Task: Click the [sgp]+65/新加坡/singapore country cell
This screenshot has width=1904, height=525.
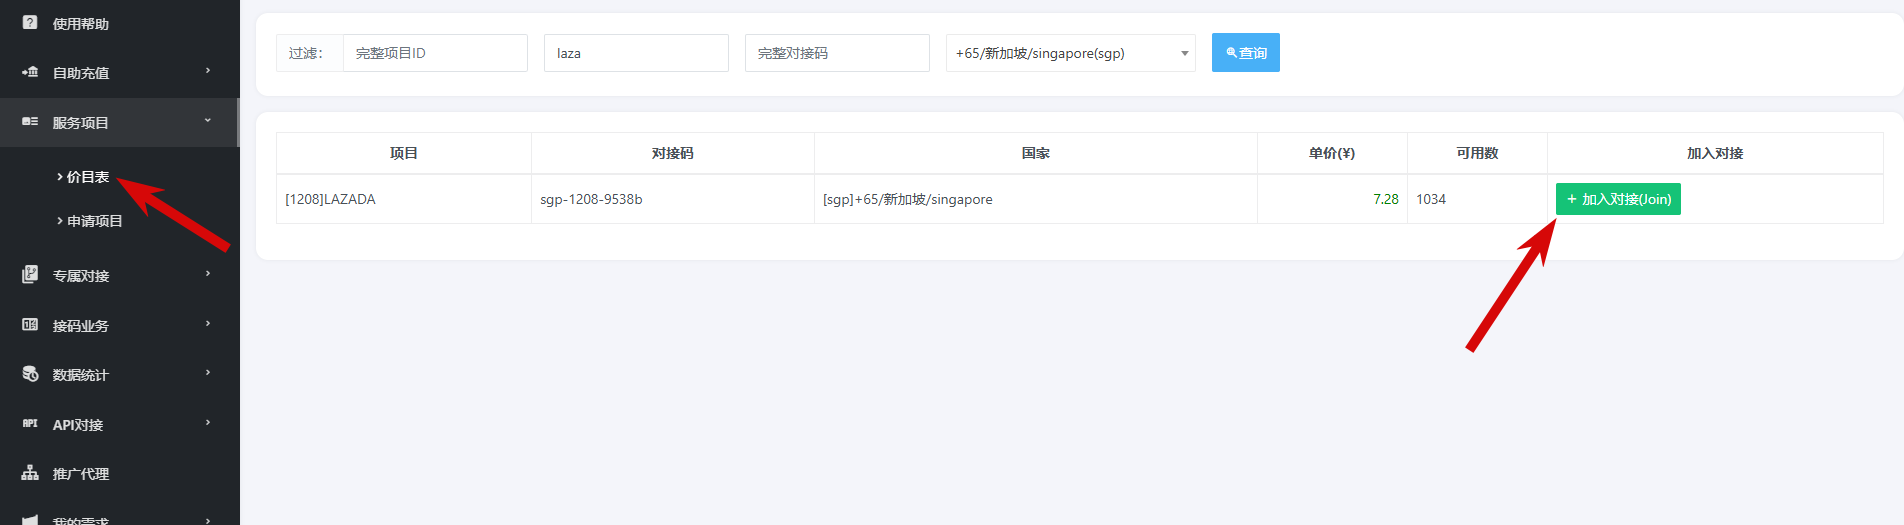Action: click(1036, 199)
